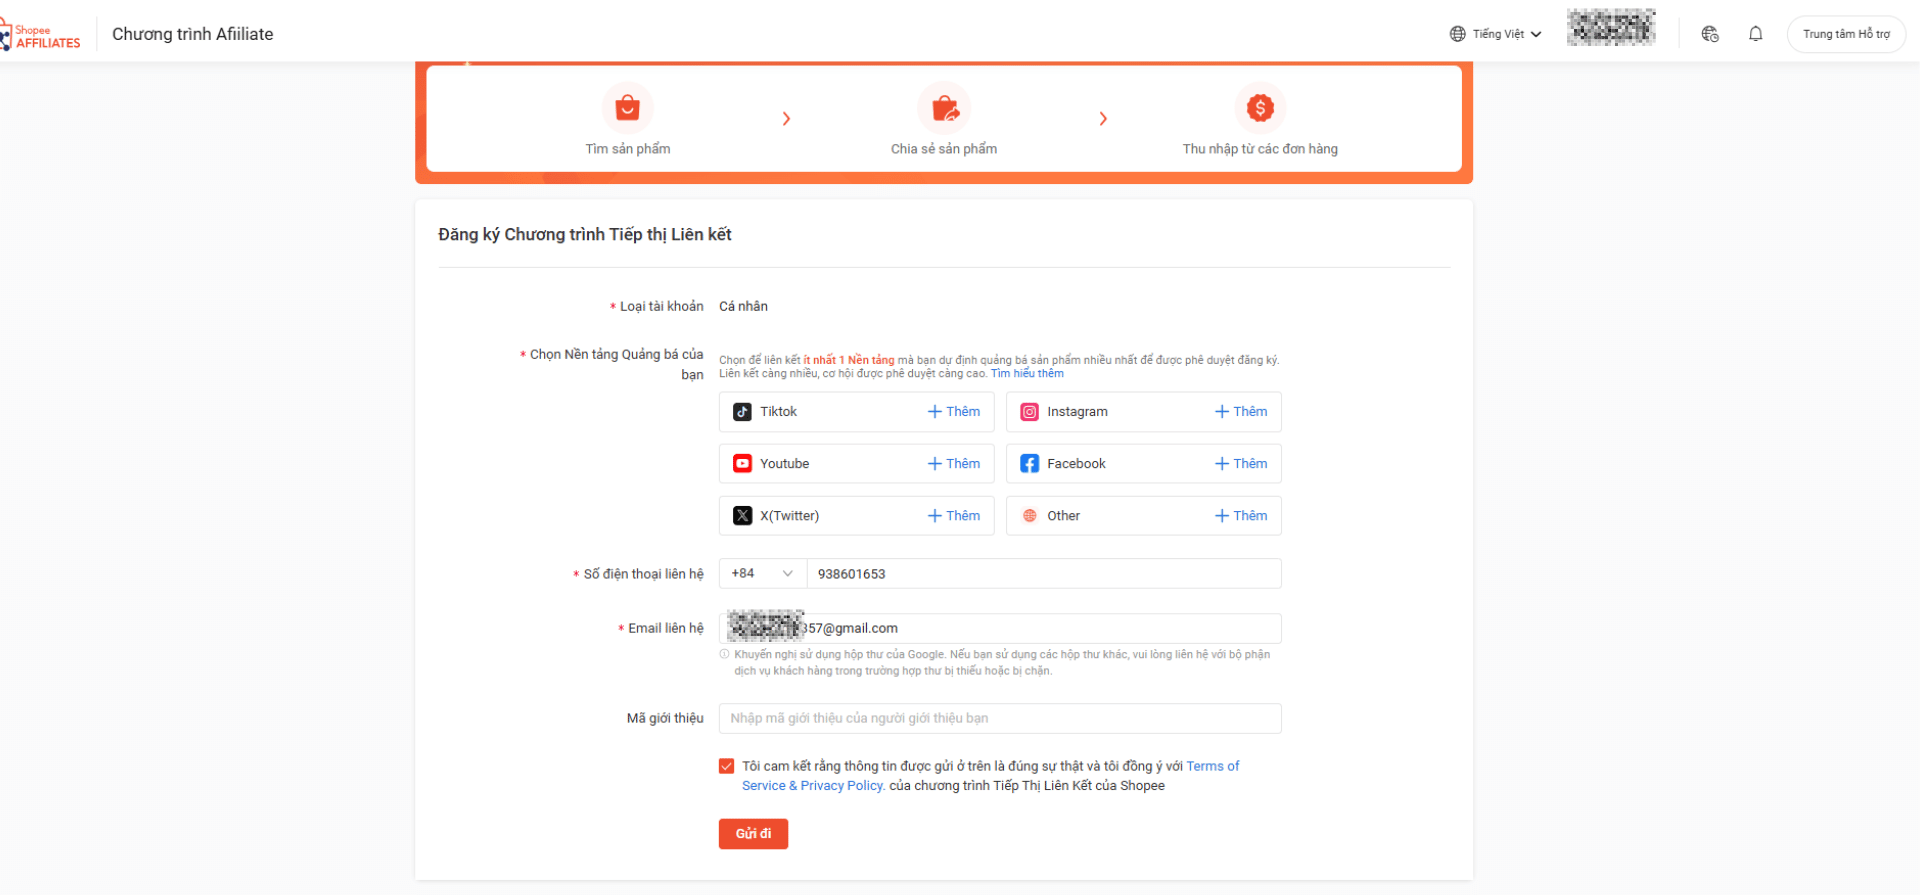Click the Thu nhập dollar coin icon

pyautogui.click(x=1260, y=108)
